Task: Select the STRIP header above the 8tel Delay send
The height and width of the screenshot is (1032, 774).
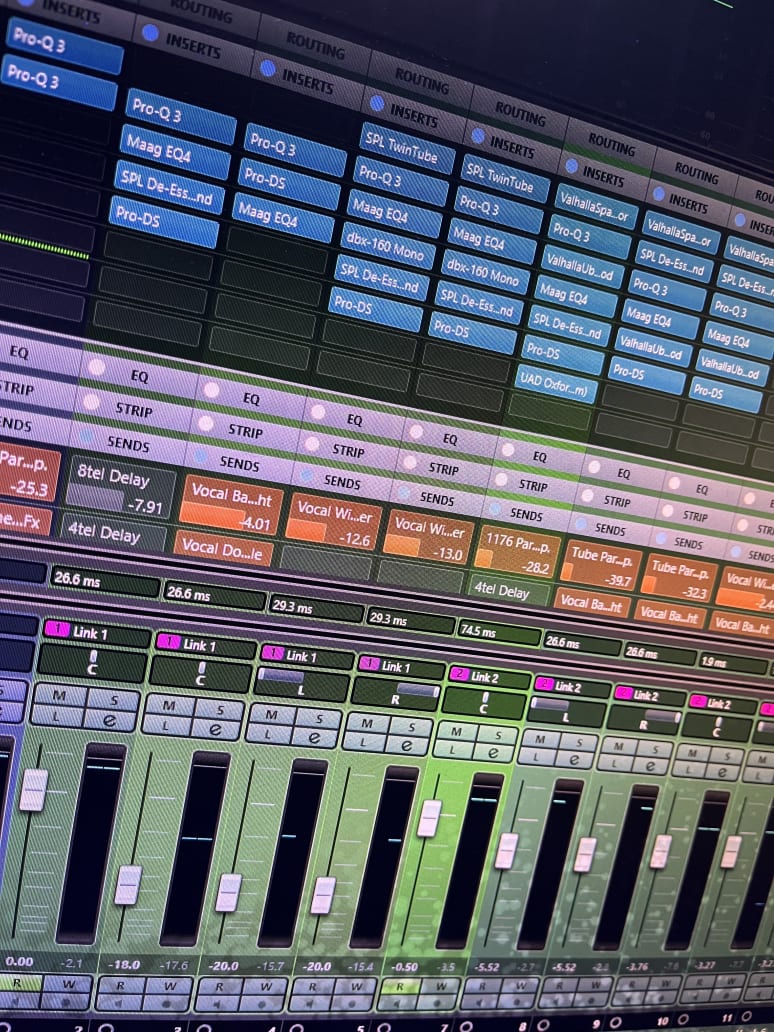Action: click(134, 409)
